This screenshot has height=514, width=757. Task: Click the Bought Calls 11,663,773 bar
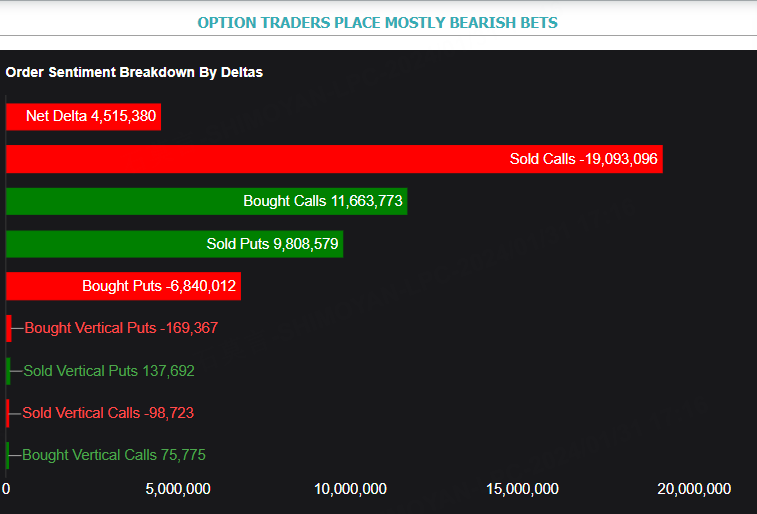coord(207,201)
